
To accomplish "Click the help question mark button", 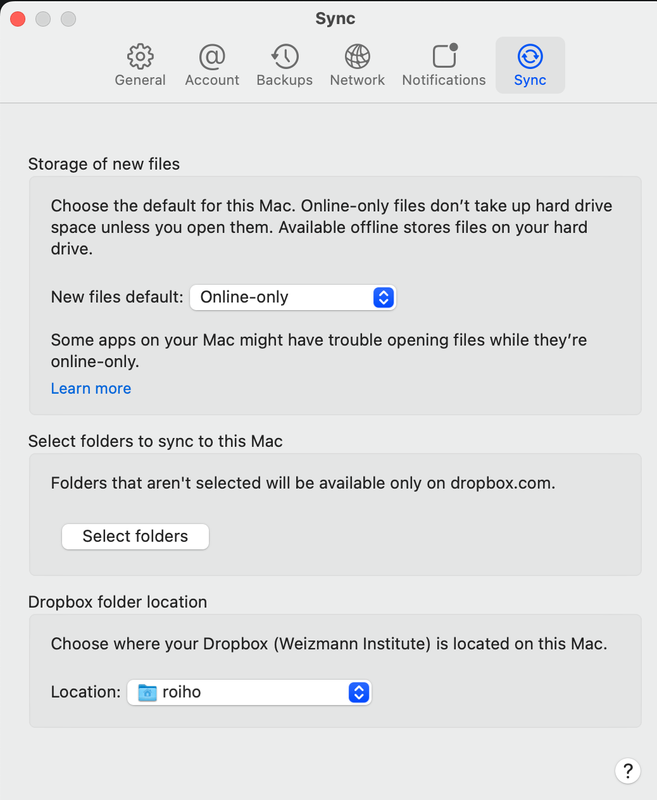I will 627,770.
